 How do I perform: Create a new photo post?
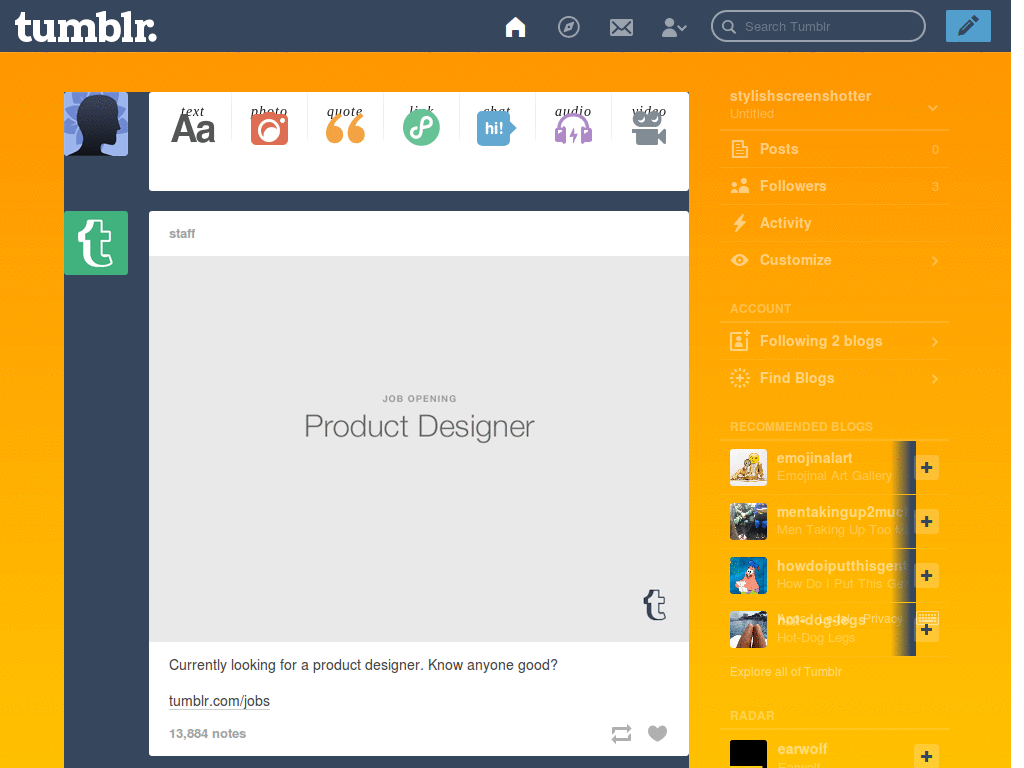coord(269,126)
